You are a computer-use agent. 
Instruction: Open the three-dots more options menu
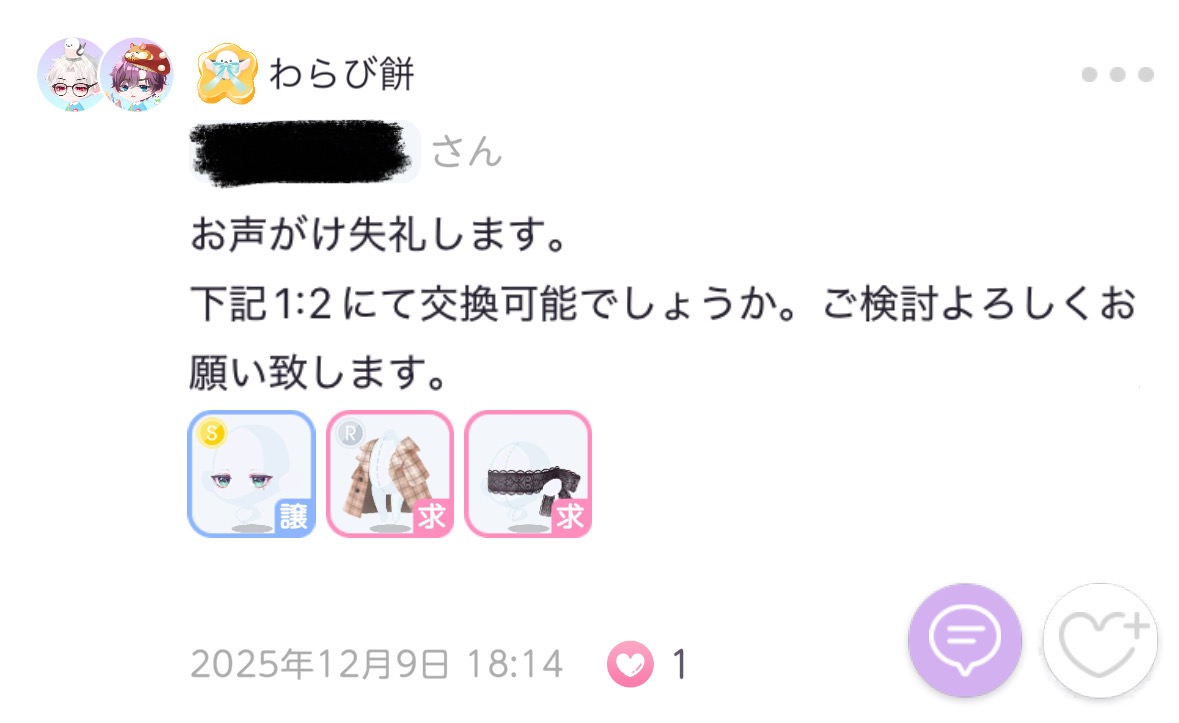tap(1117, 74)
